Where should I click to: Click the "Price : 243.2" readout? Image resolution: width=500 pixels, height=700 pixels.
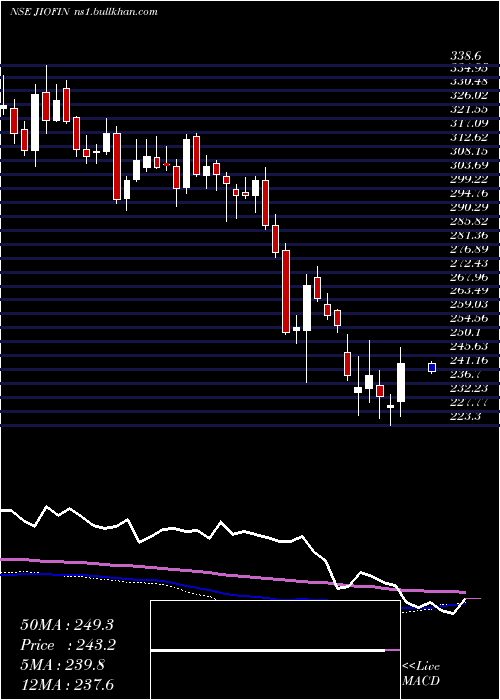coord(68,645)
